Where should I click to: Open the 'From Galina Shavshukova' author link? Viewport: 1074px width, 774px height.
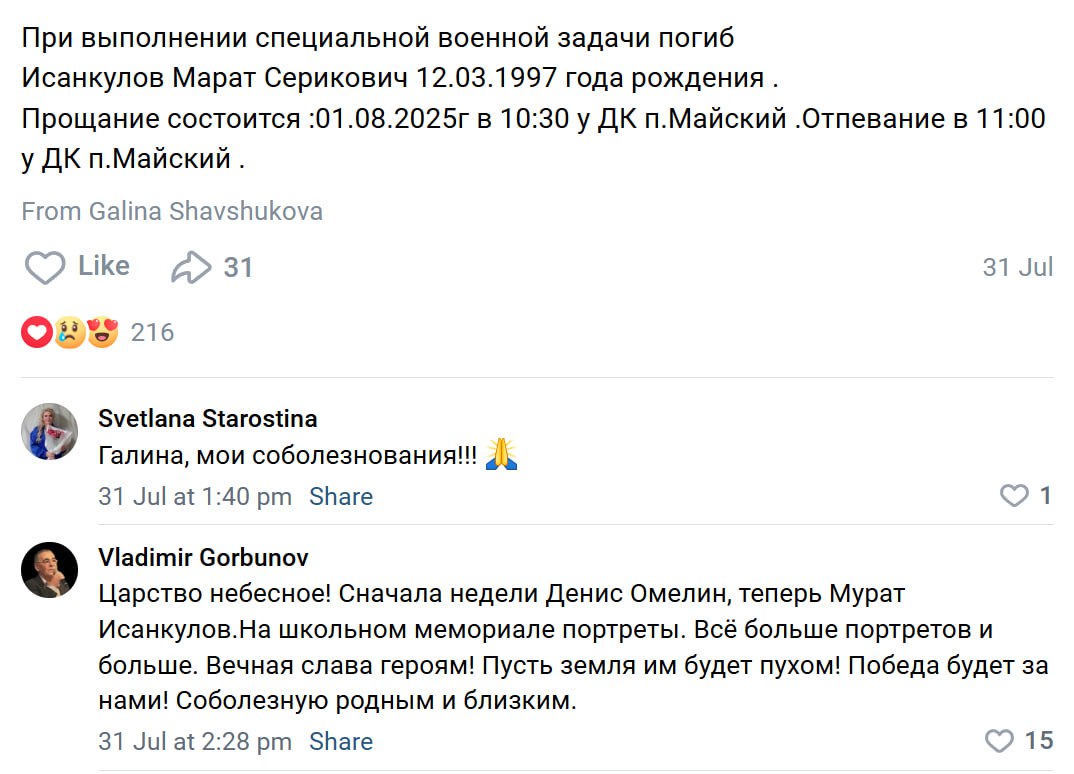(172, 212)
